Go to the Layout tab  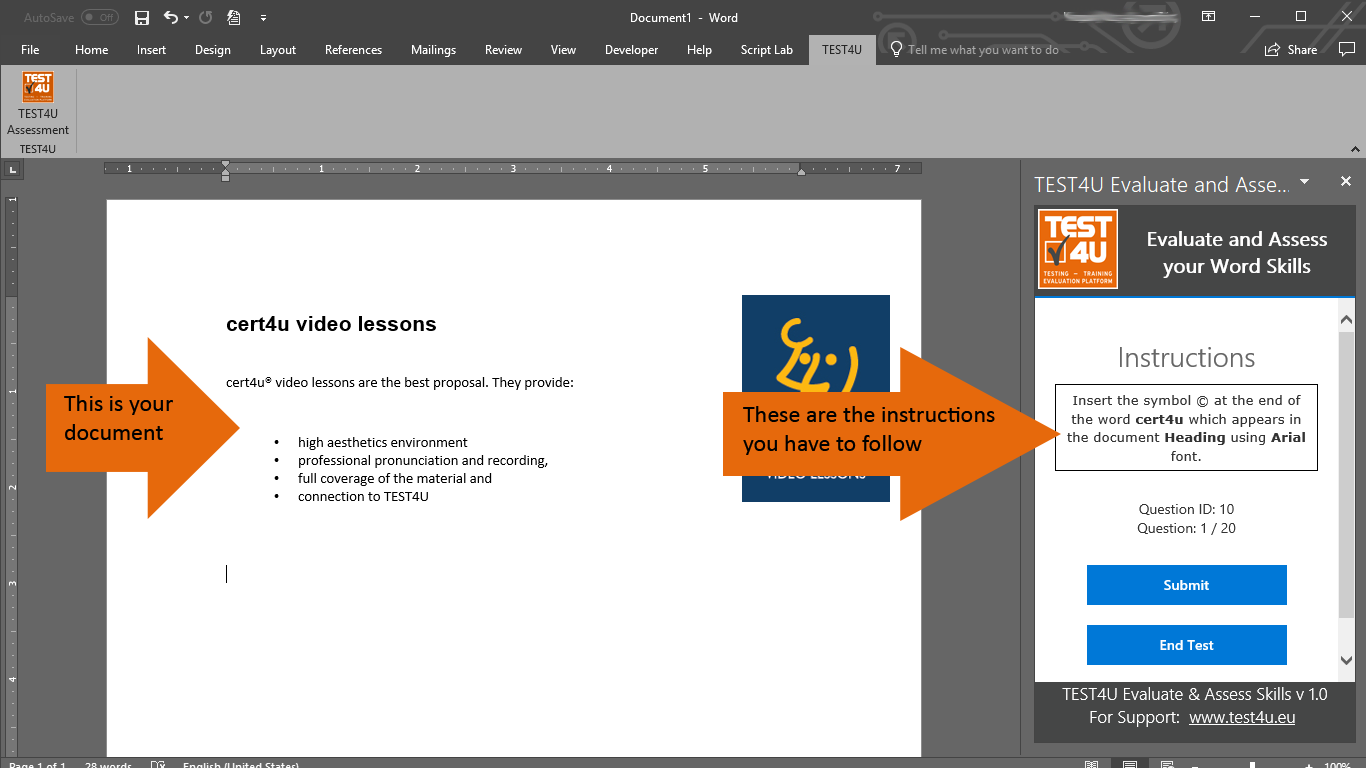pyautogui.click(x=278, y=50)
